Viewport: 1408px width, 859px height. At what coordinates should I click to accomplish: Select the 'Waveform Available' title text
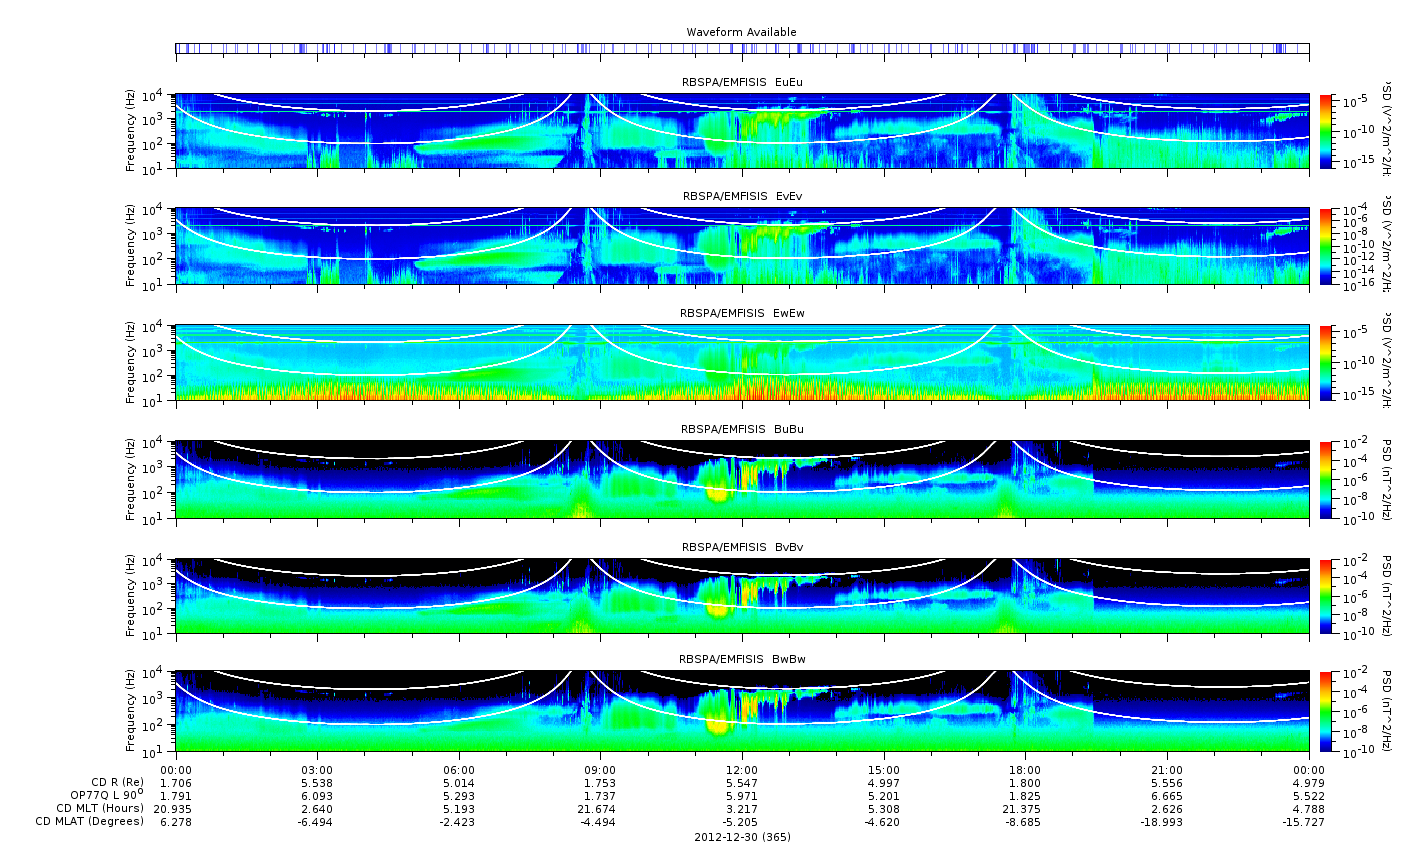pyautogui.click(x=742, y=32)
